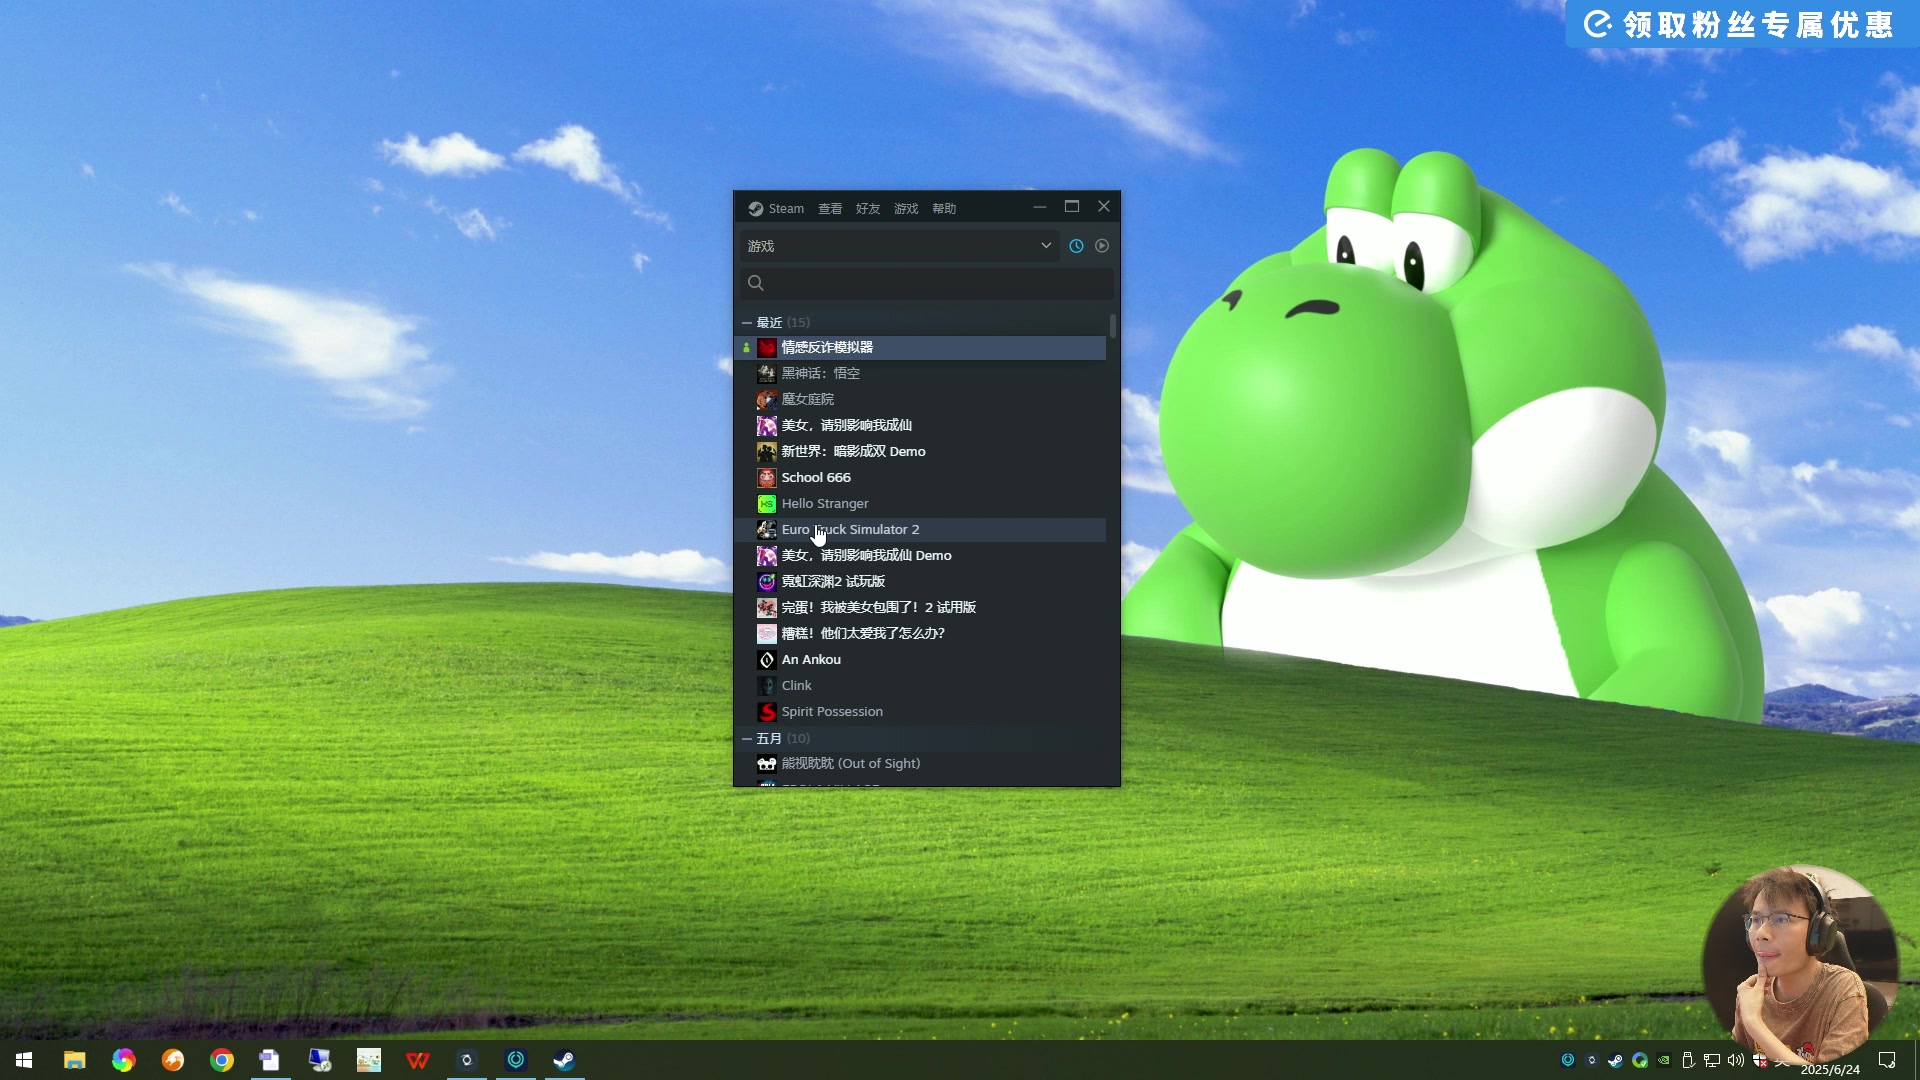
Task: Select Hello Stranger game entry
Action: click(920, 503)
